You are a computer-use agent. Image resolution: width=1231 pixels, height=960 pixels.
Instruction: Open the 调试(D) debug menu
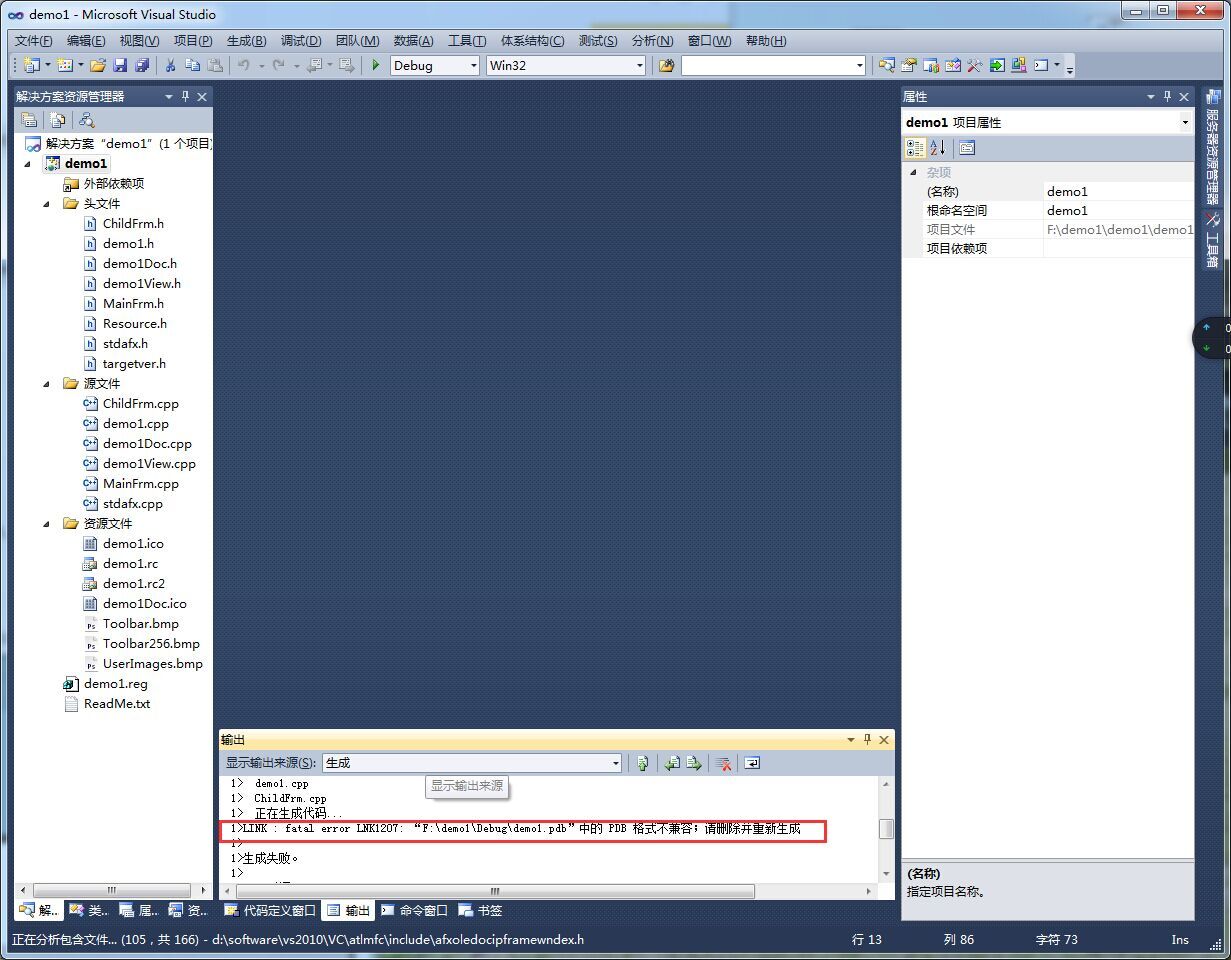(301, 41)
